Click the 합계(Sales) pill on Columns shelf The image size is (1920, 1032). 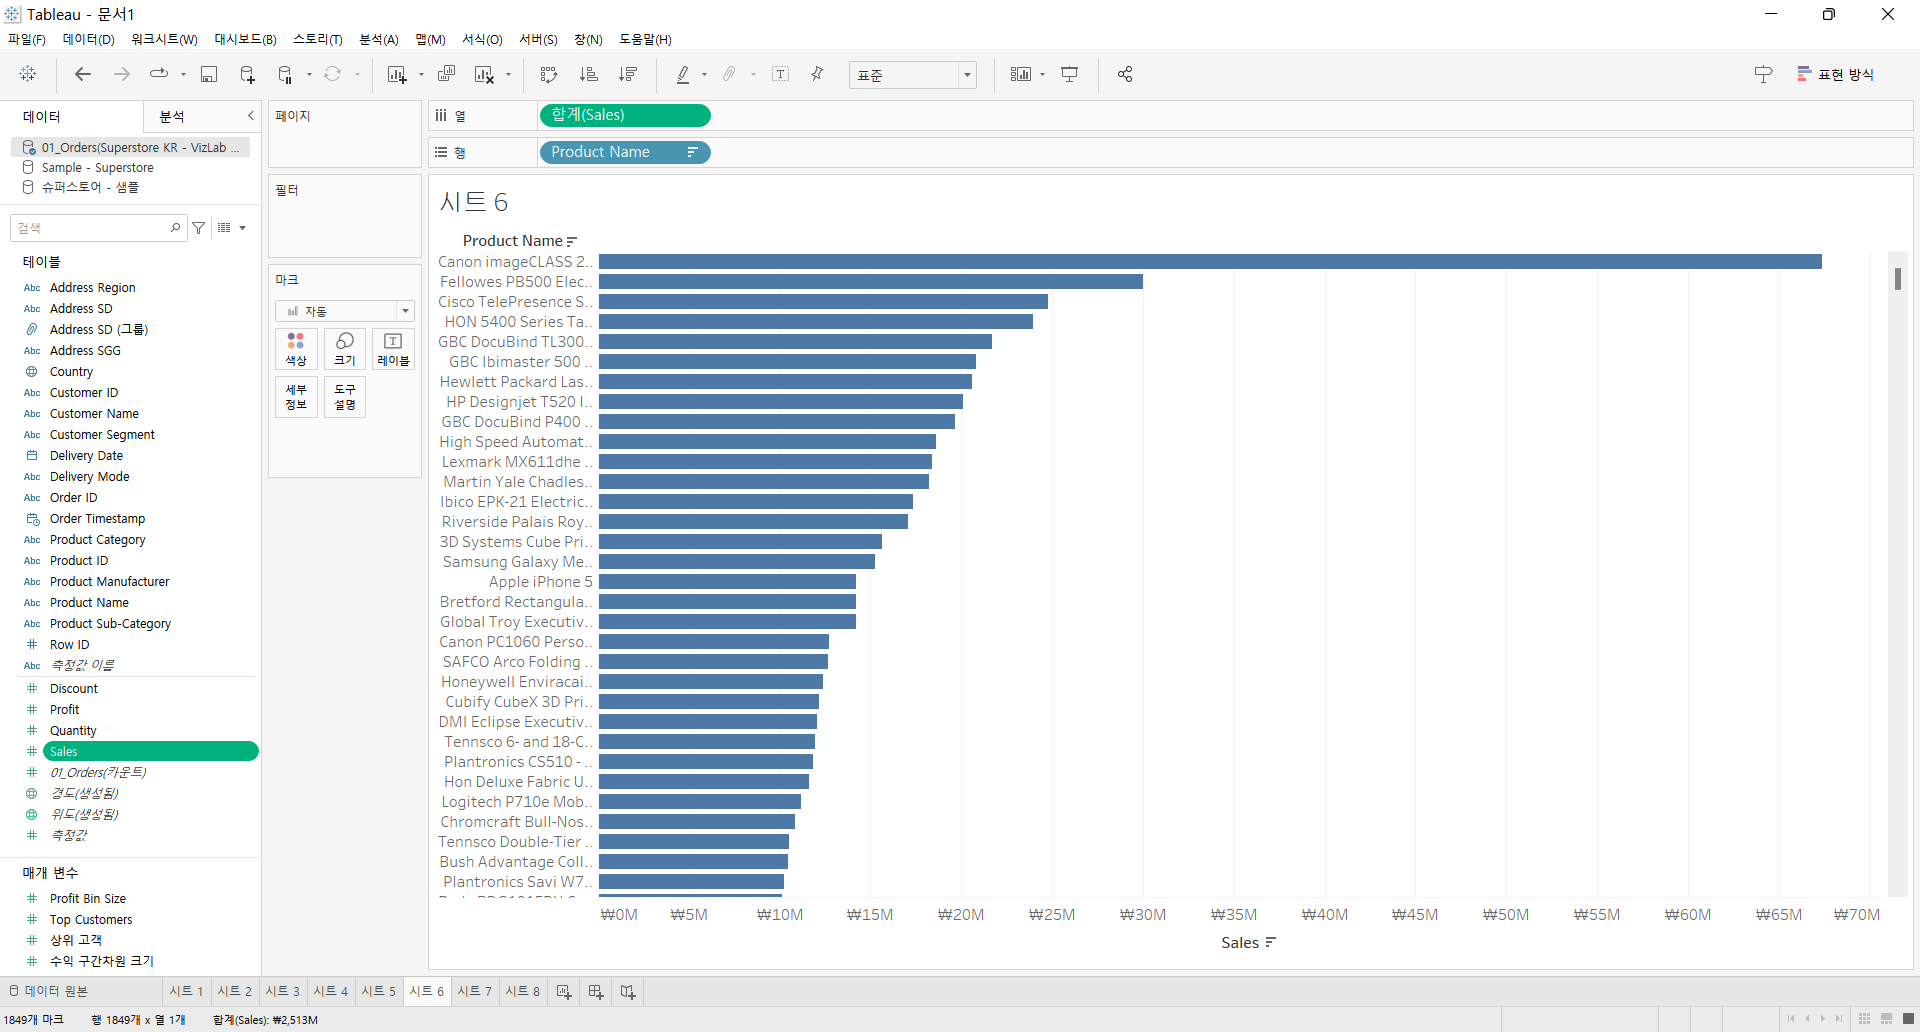coord(625,115)
